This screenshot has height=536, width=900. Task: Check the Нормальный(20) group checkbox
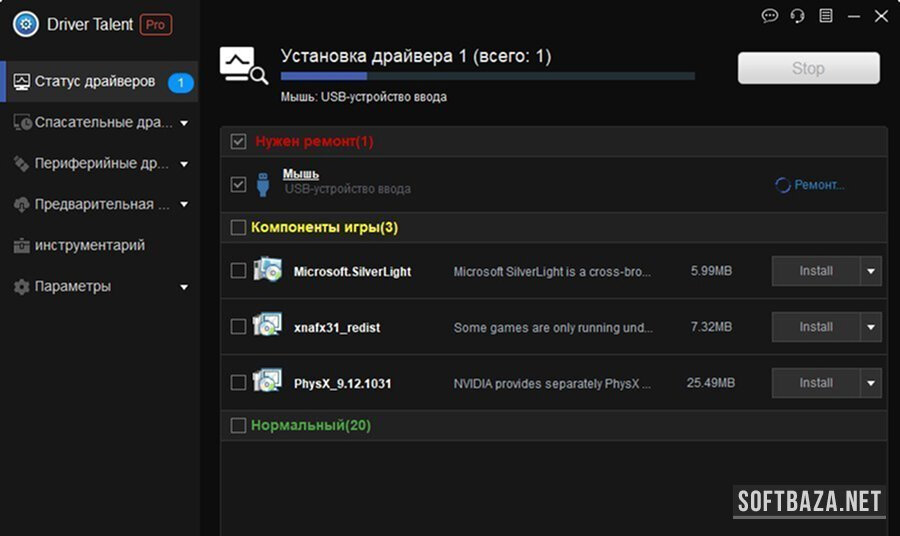tap(238, 425)
